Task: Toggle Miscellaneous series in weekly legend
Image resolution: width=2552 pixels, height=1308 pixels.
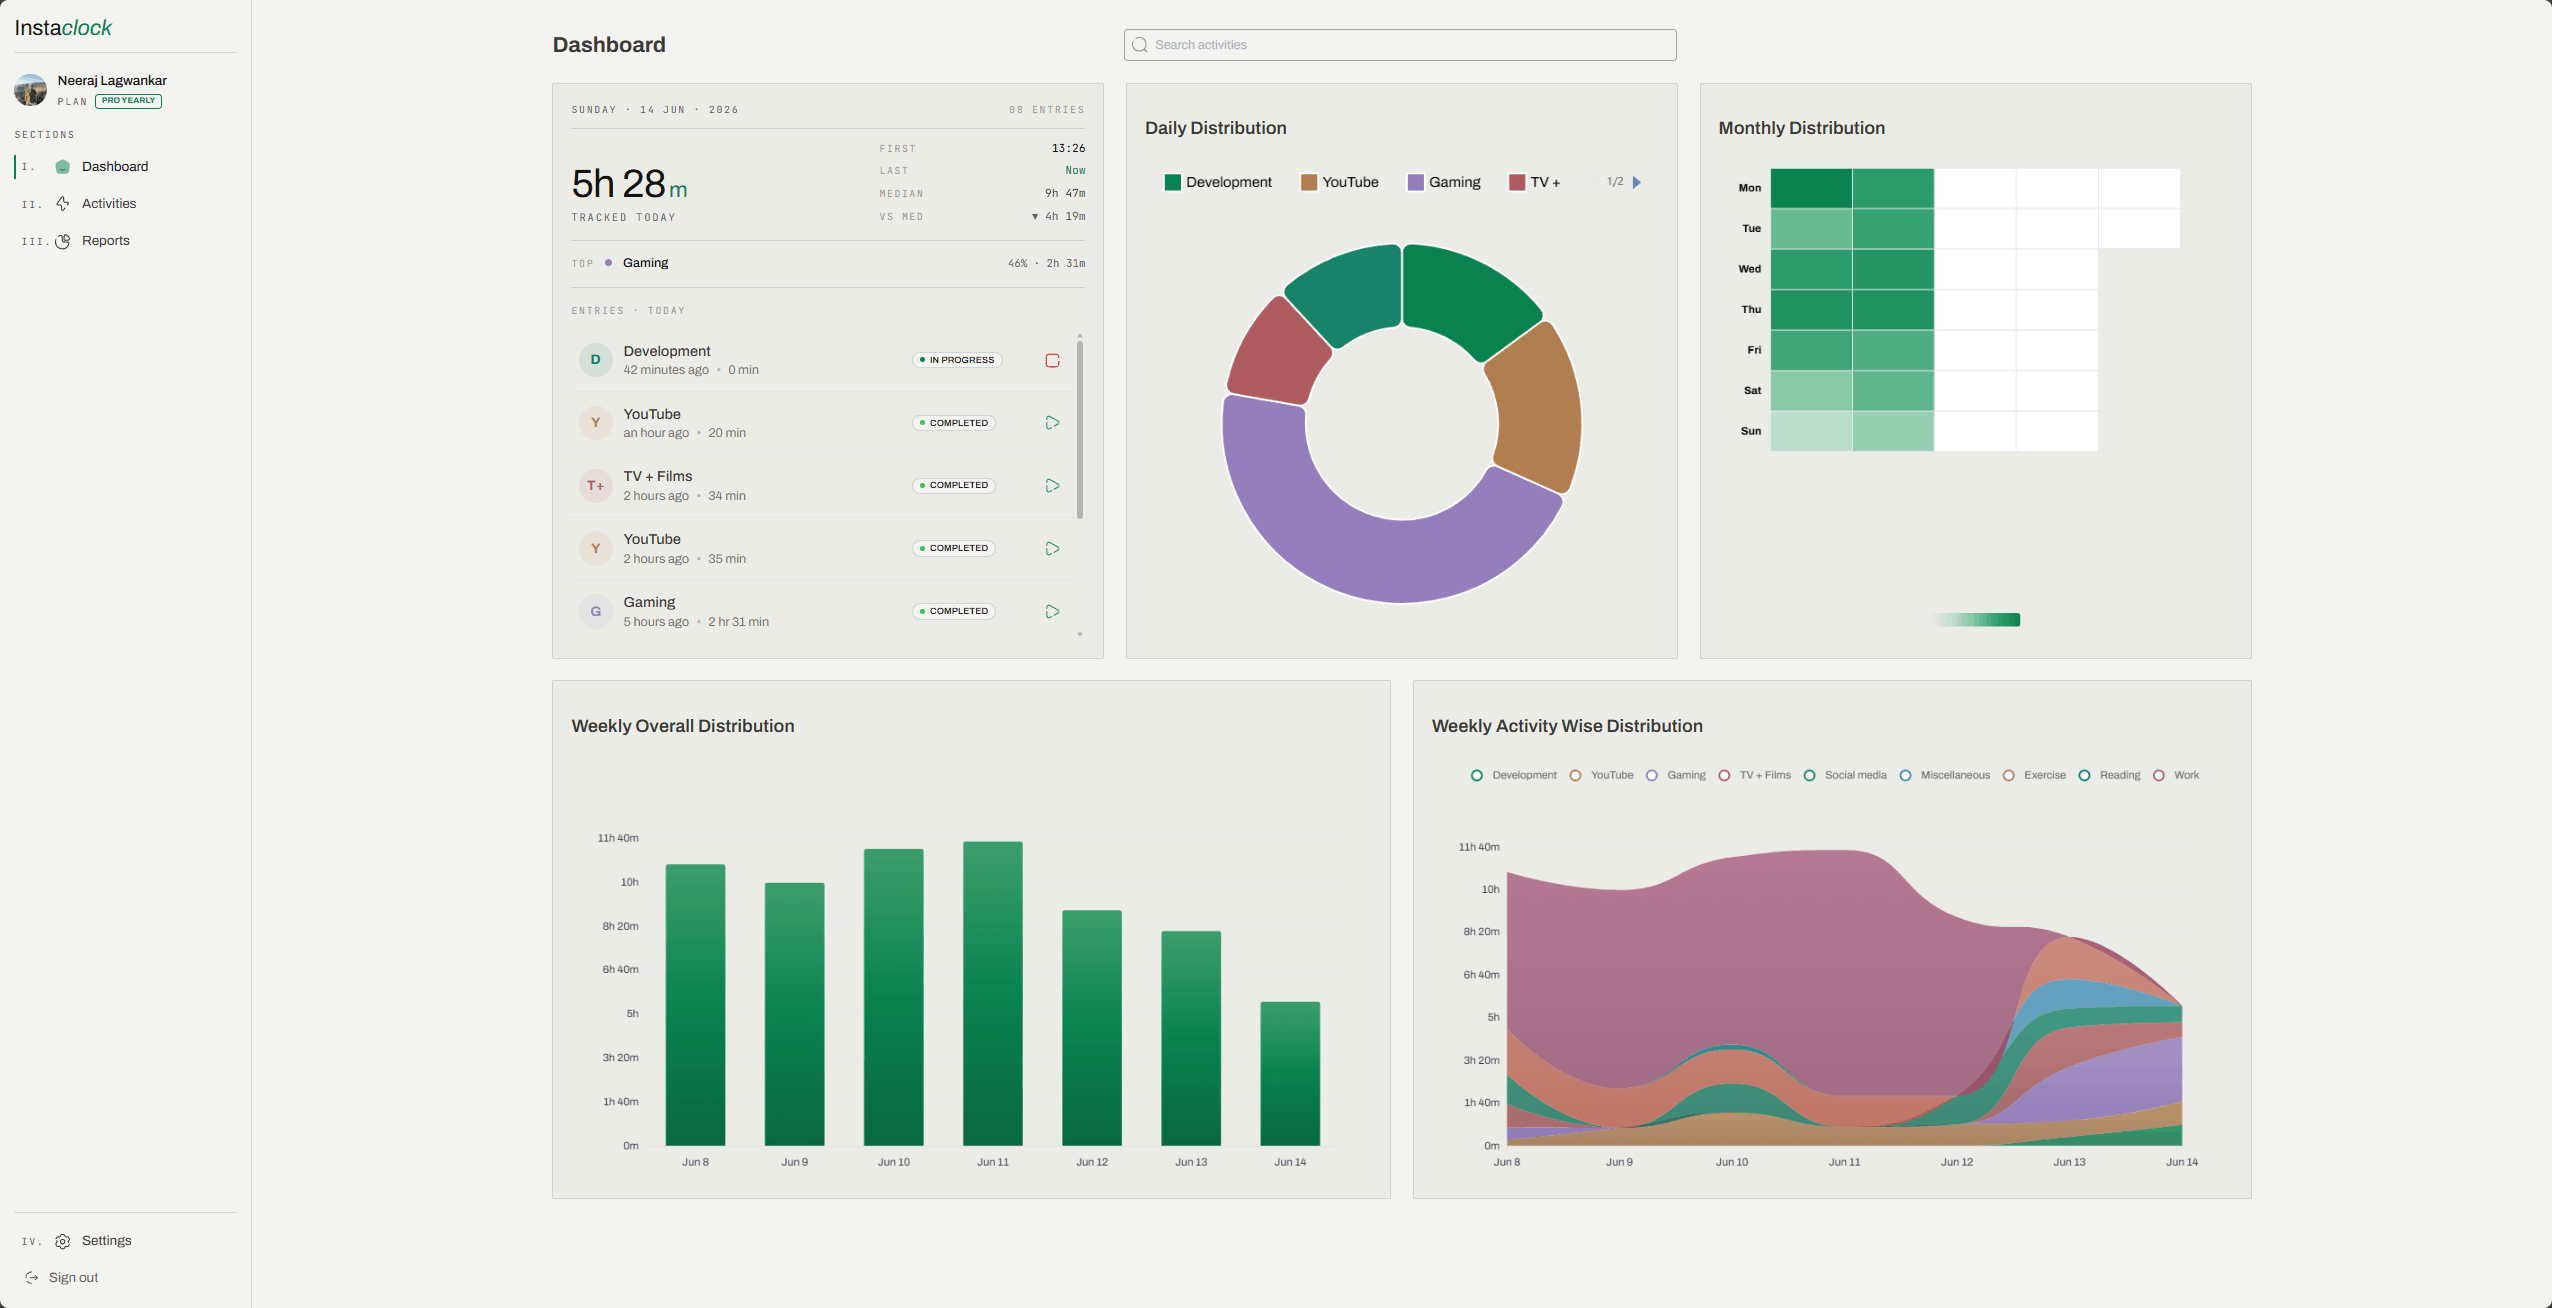Action: point(1945,775)
